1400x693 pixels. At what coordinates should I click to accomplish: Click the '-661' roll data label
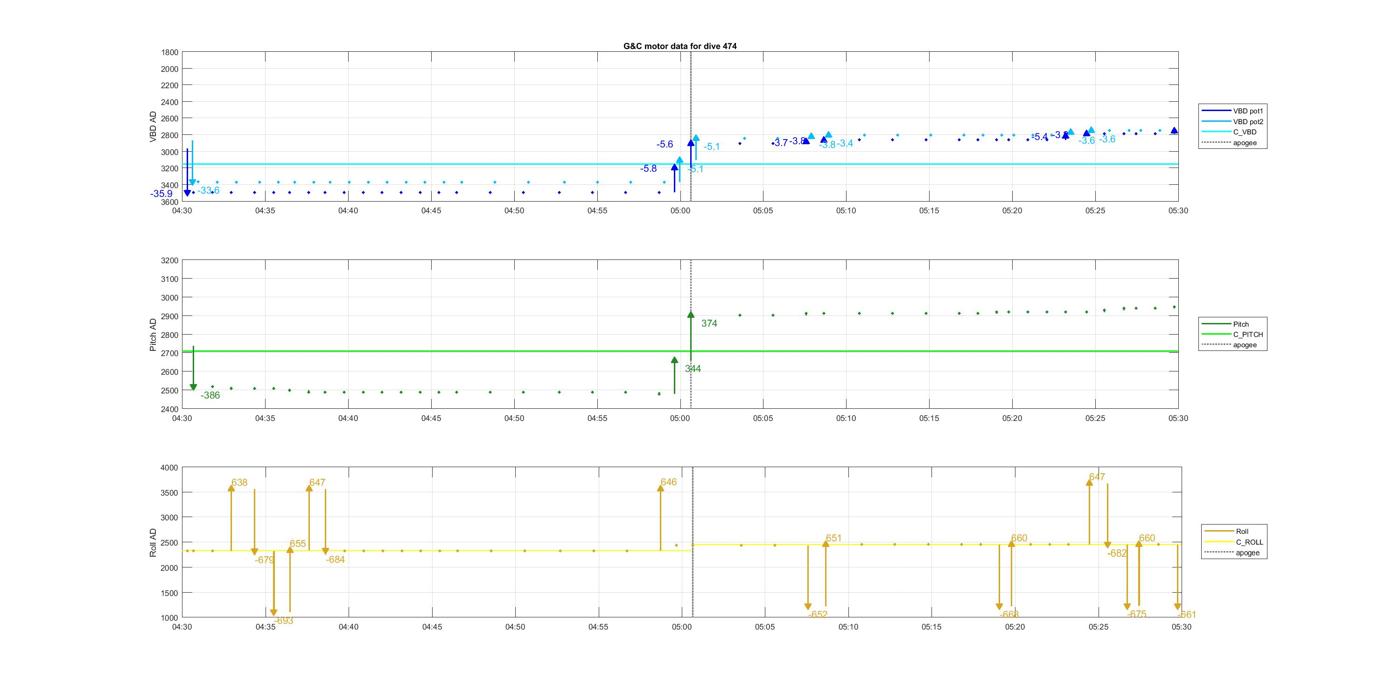point(1187,615)
